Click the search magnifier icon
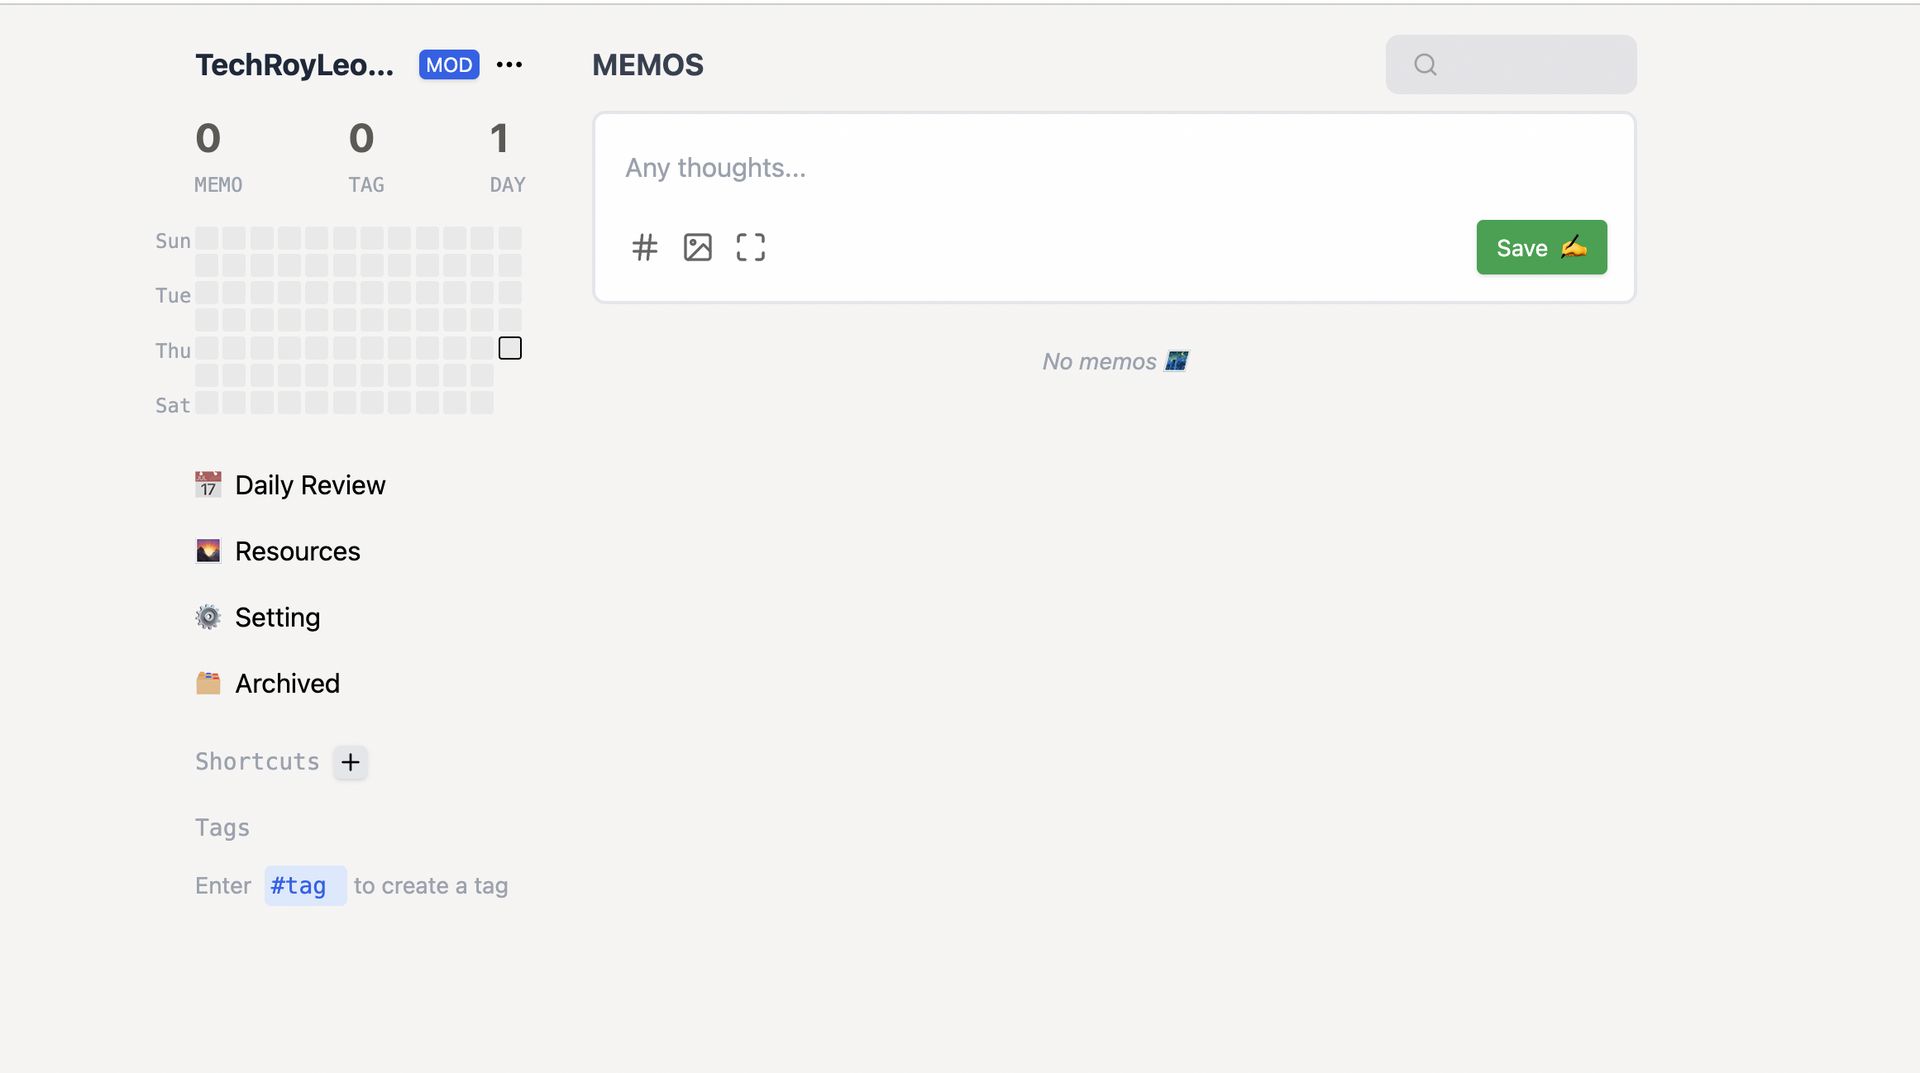 pyautogui.click(x=1425, y=64)
